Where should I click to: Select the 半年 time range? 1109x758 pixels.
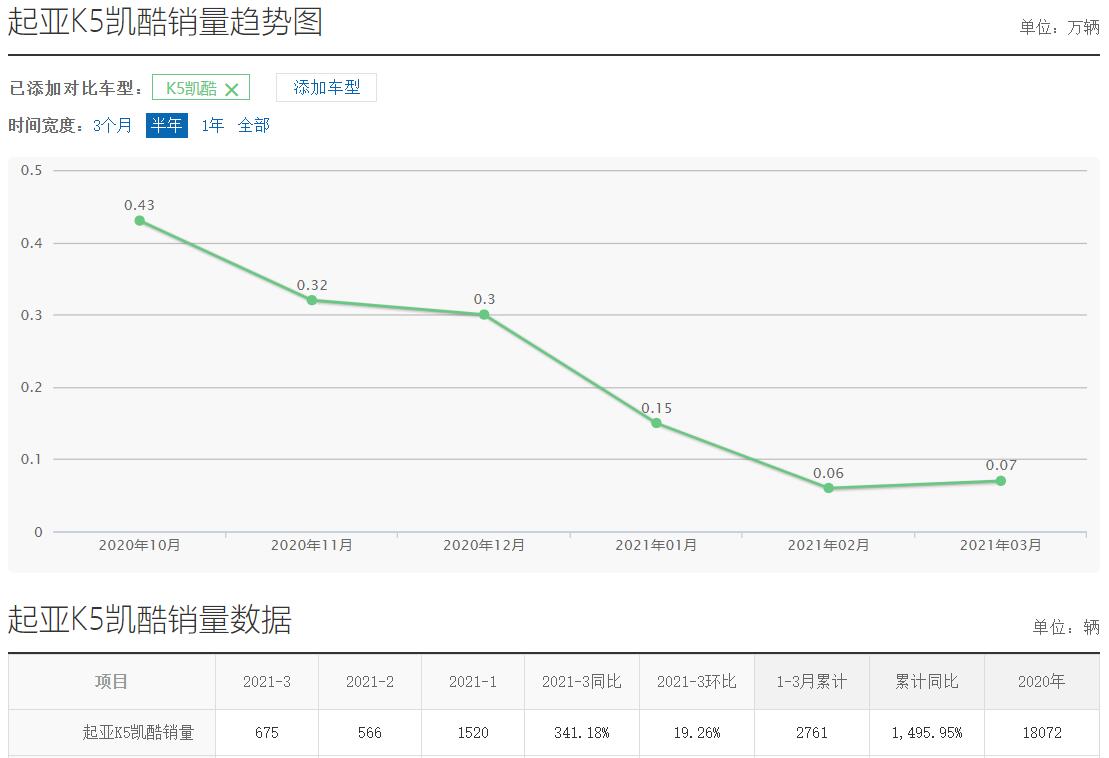click(167, 125)
